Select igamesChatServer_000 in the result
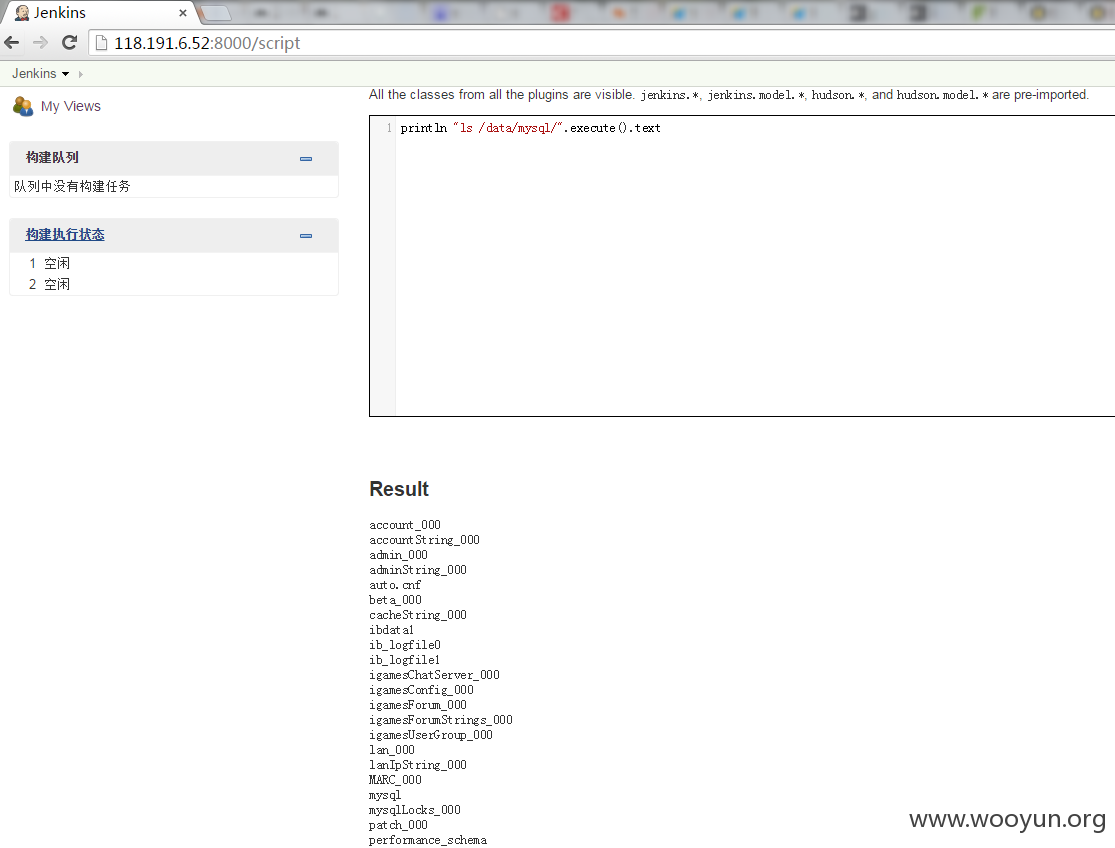Viewport: 1115px width, 848px height. (x=434, y=675)
